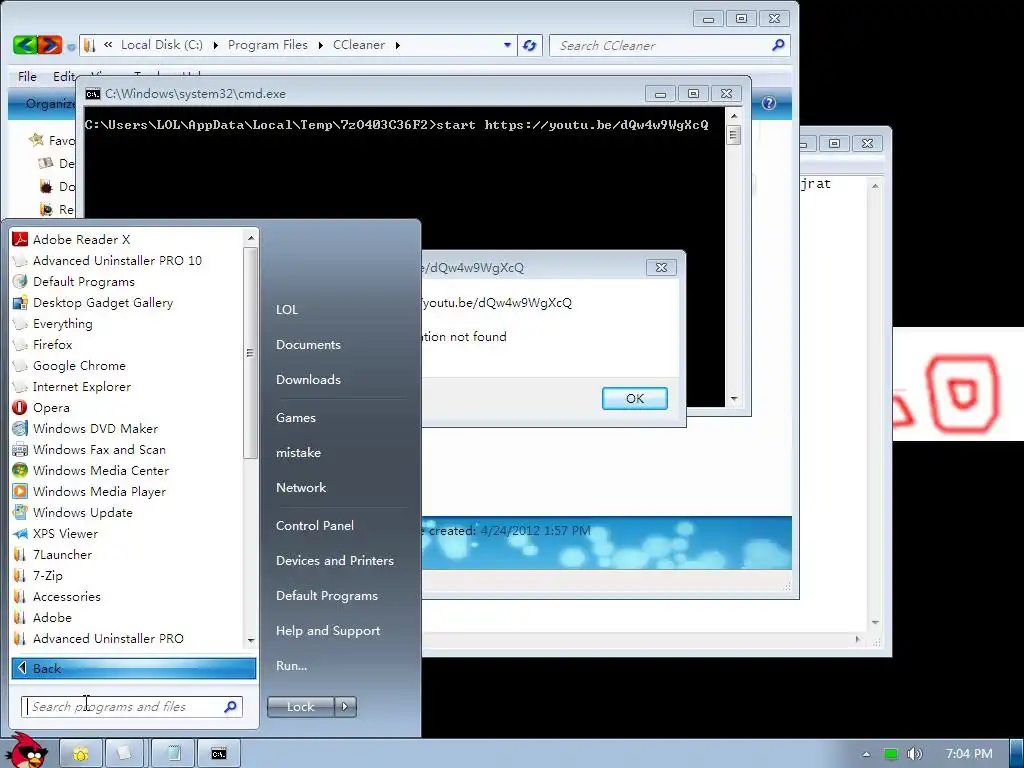Open Devices and Printers
Viewport: 1024px width, 768px height.
pyautogui.click(x=334, y=561)
